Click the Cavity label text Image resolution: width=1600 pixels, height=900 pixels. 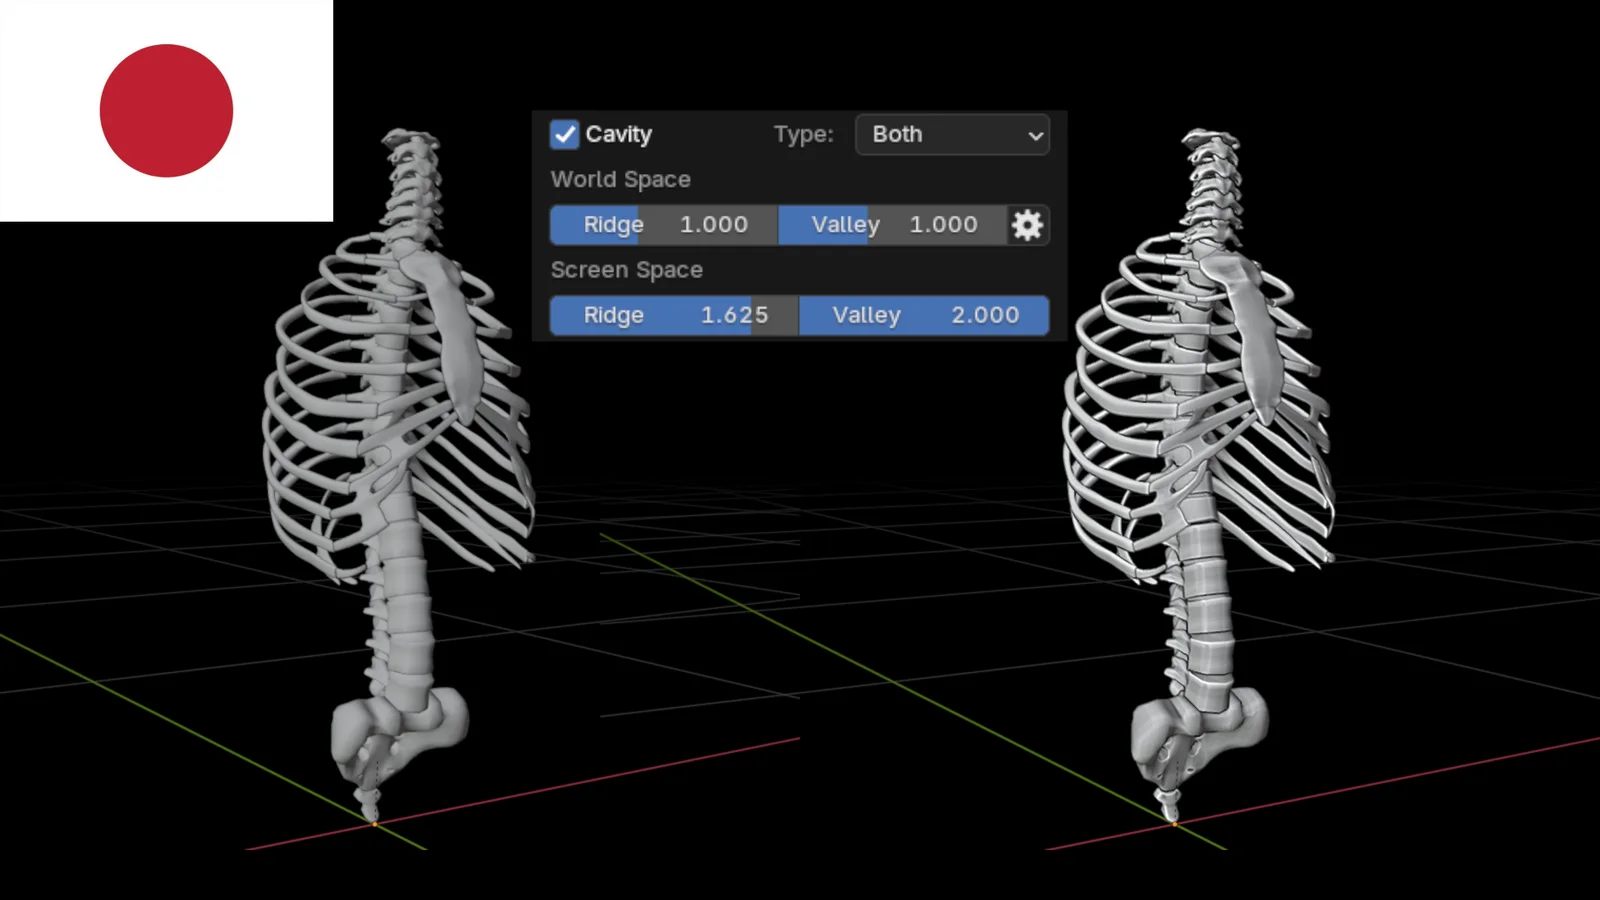[618, 134]
